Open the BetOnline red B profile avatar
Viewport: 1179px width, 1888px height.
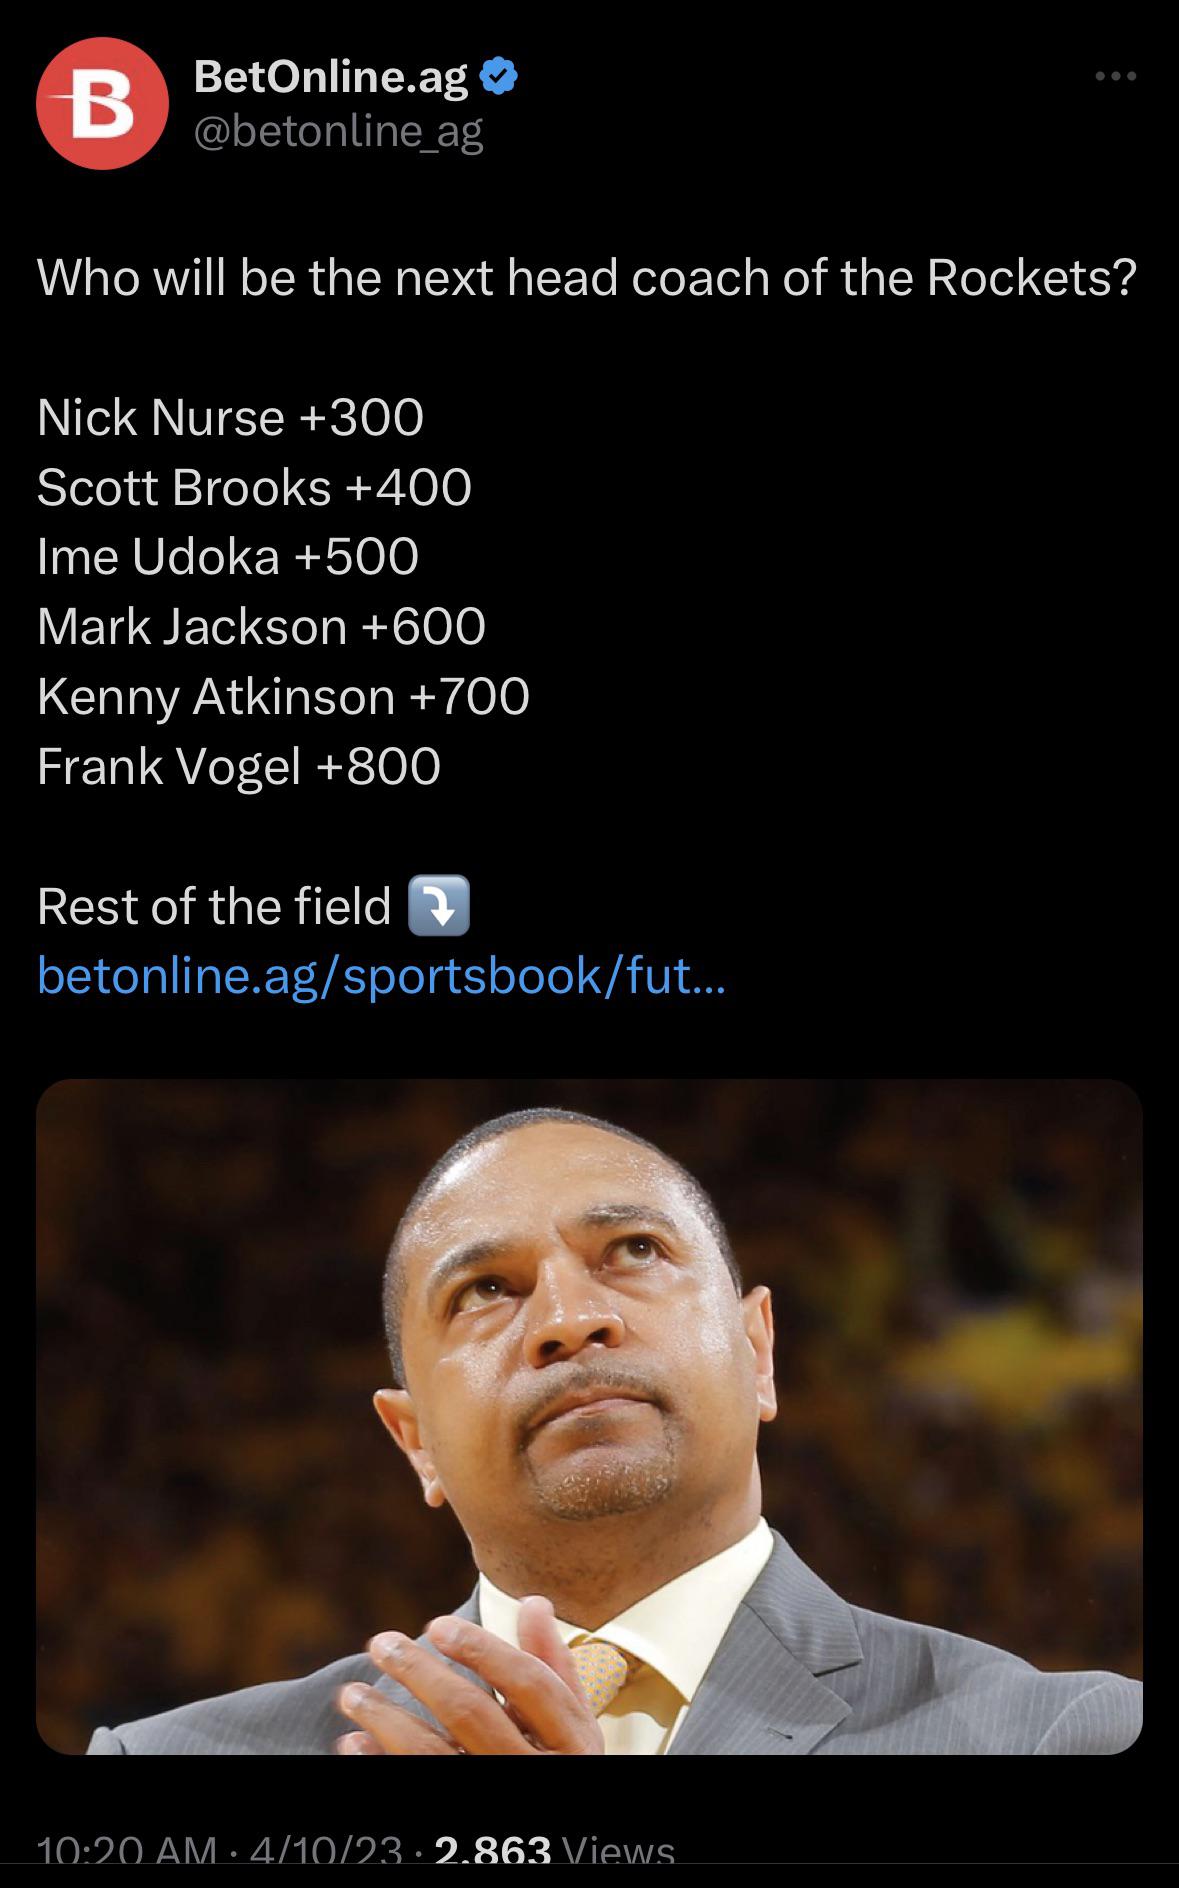101,104
